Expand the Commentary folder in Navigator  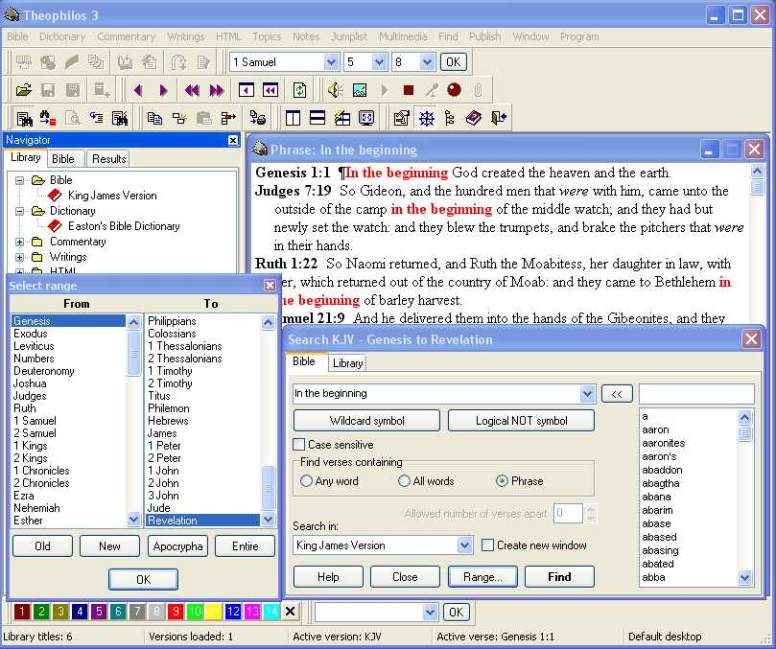click(x=19, y=242)
